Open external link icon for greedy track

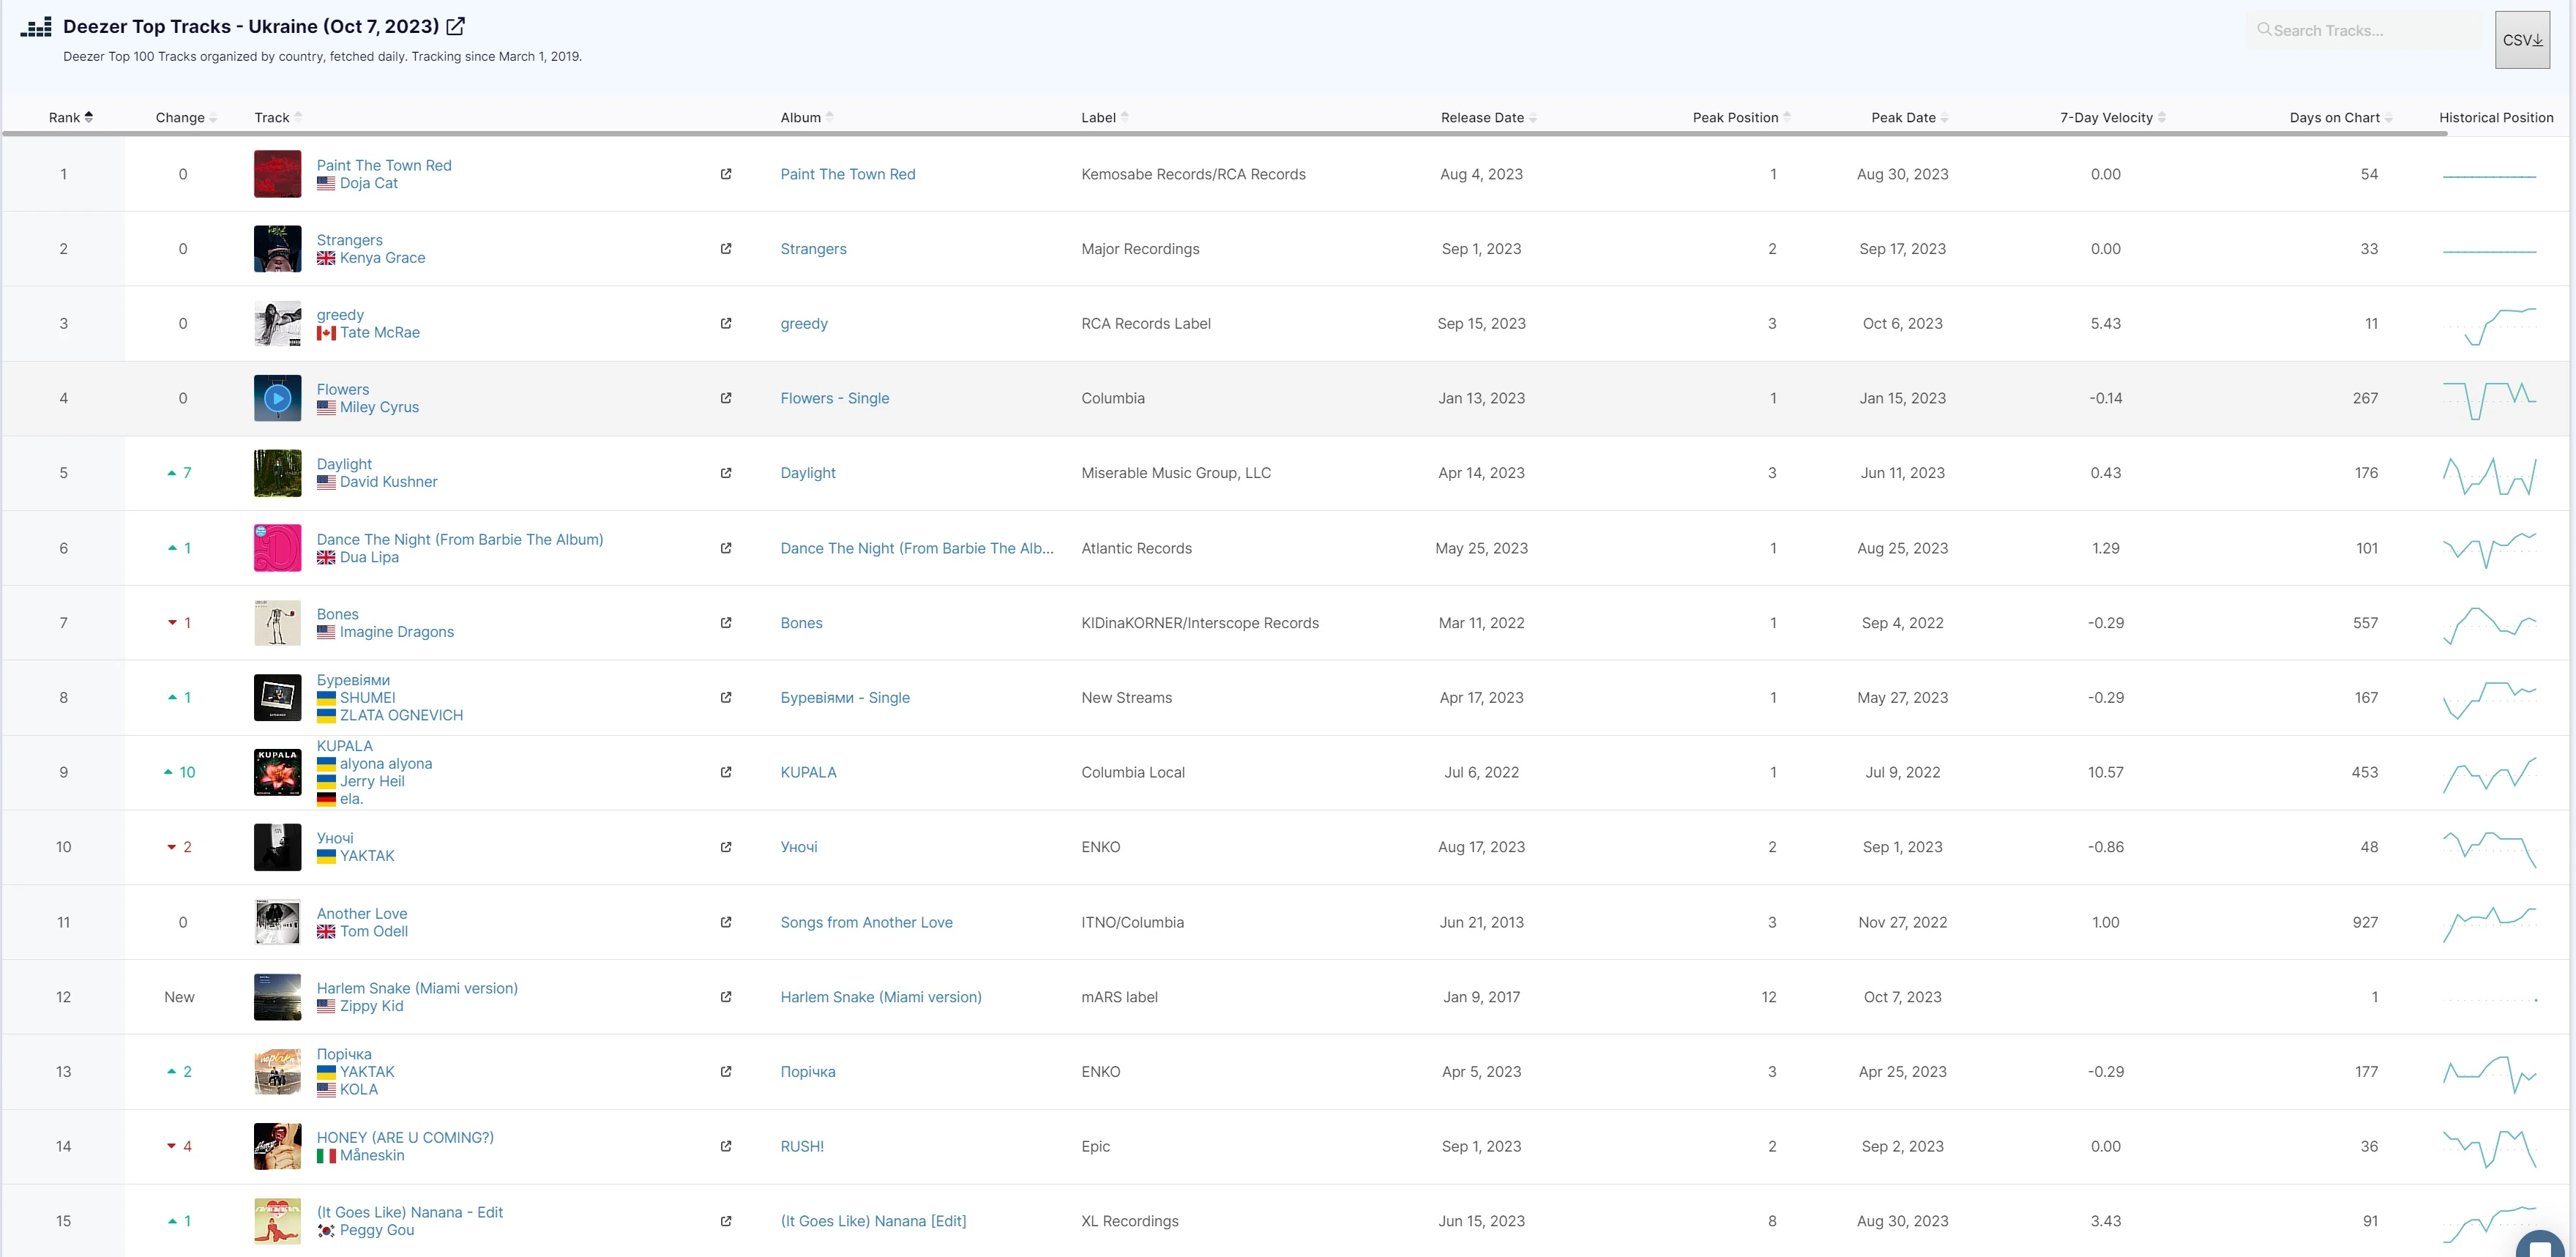(x=726, y=324)
